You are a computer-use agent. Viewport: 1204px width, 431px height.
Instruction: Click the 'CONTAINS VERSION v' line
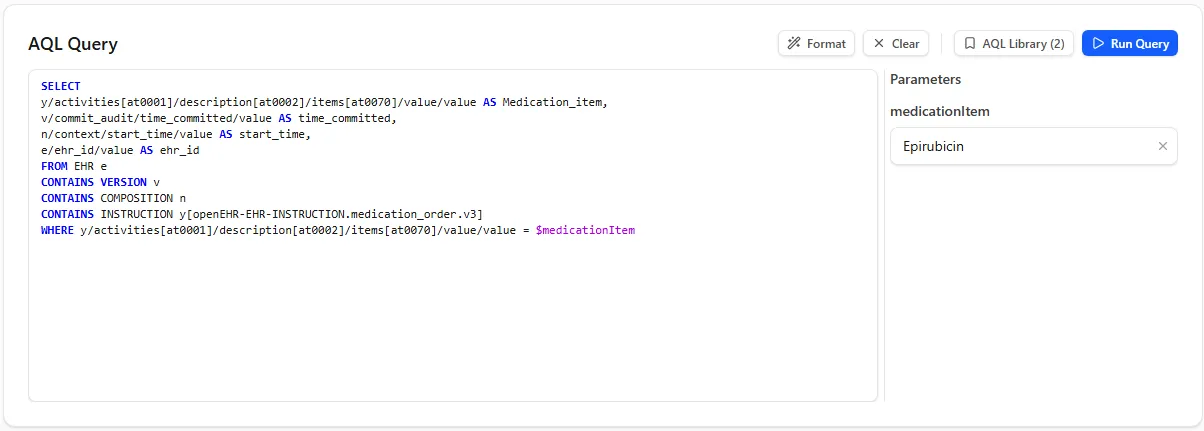pyautogui.click(x=100, y=182)
